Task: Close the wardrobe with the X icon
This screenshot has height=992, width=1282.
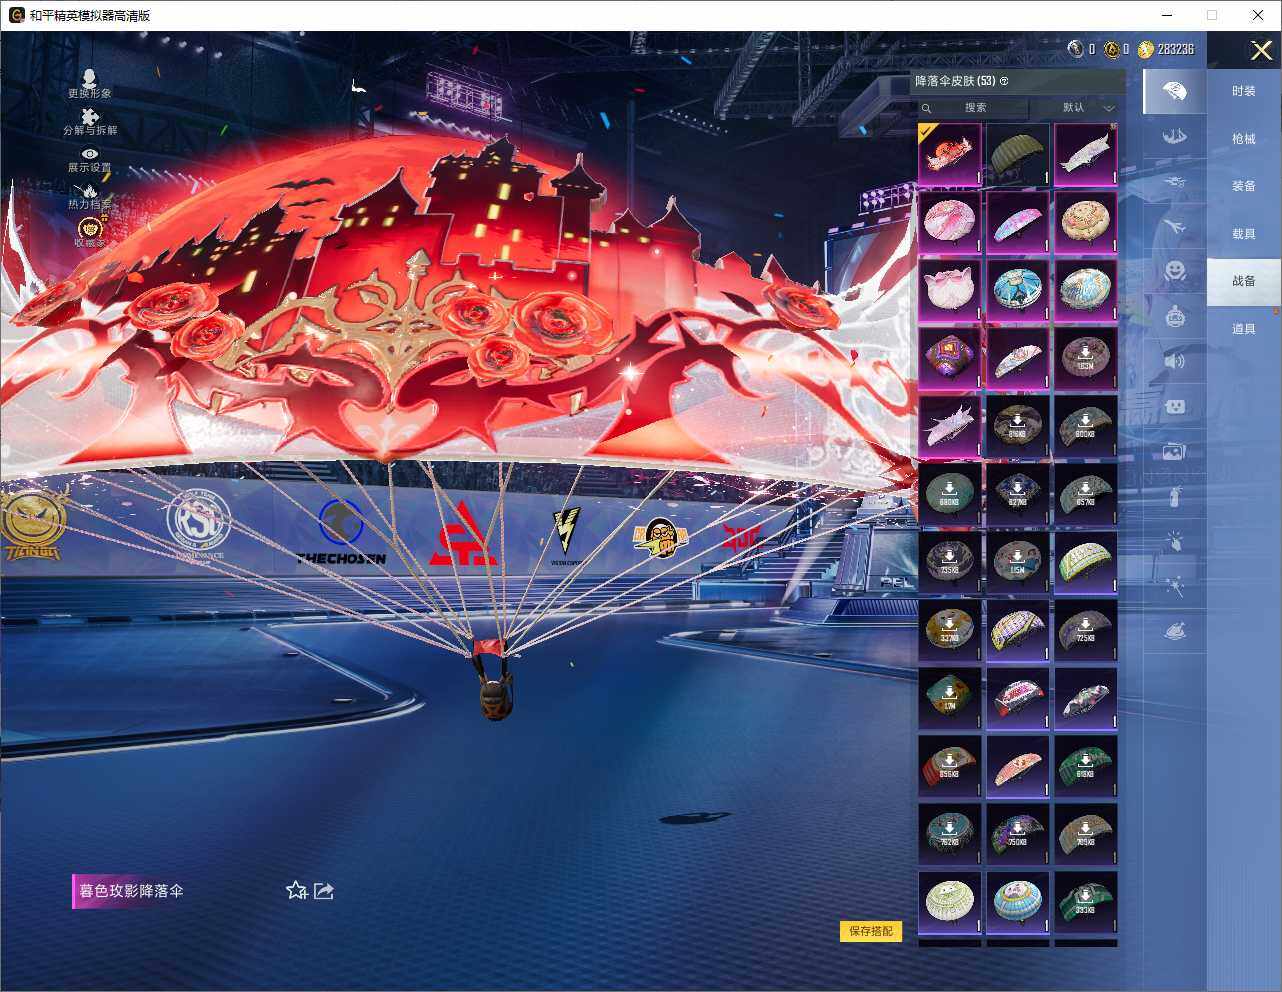Action: coord(1261,50)
